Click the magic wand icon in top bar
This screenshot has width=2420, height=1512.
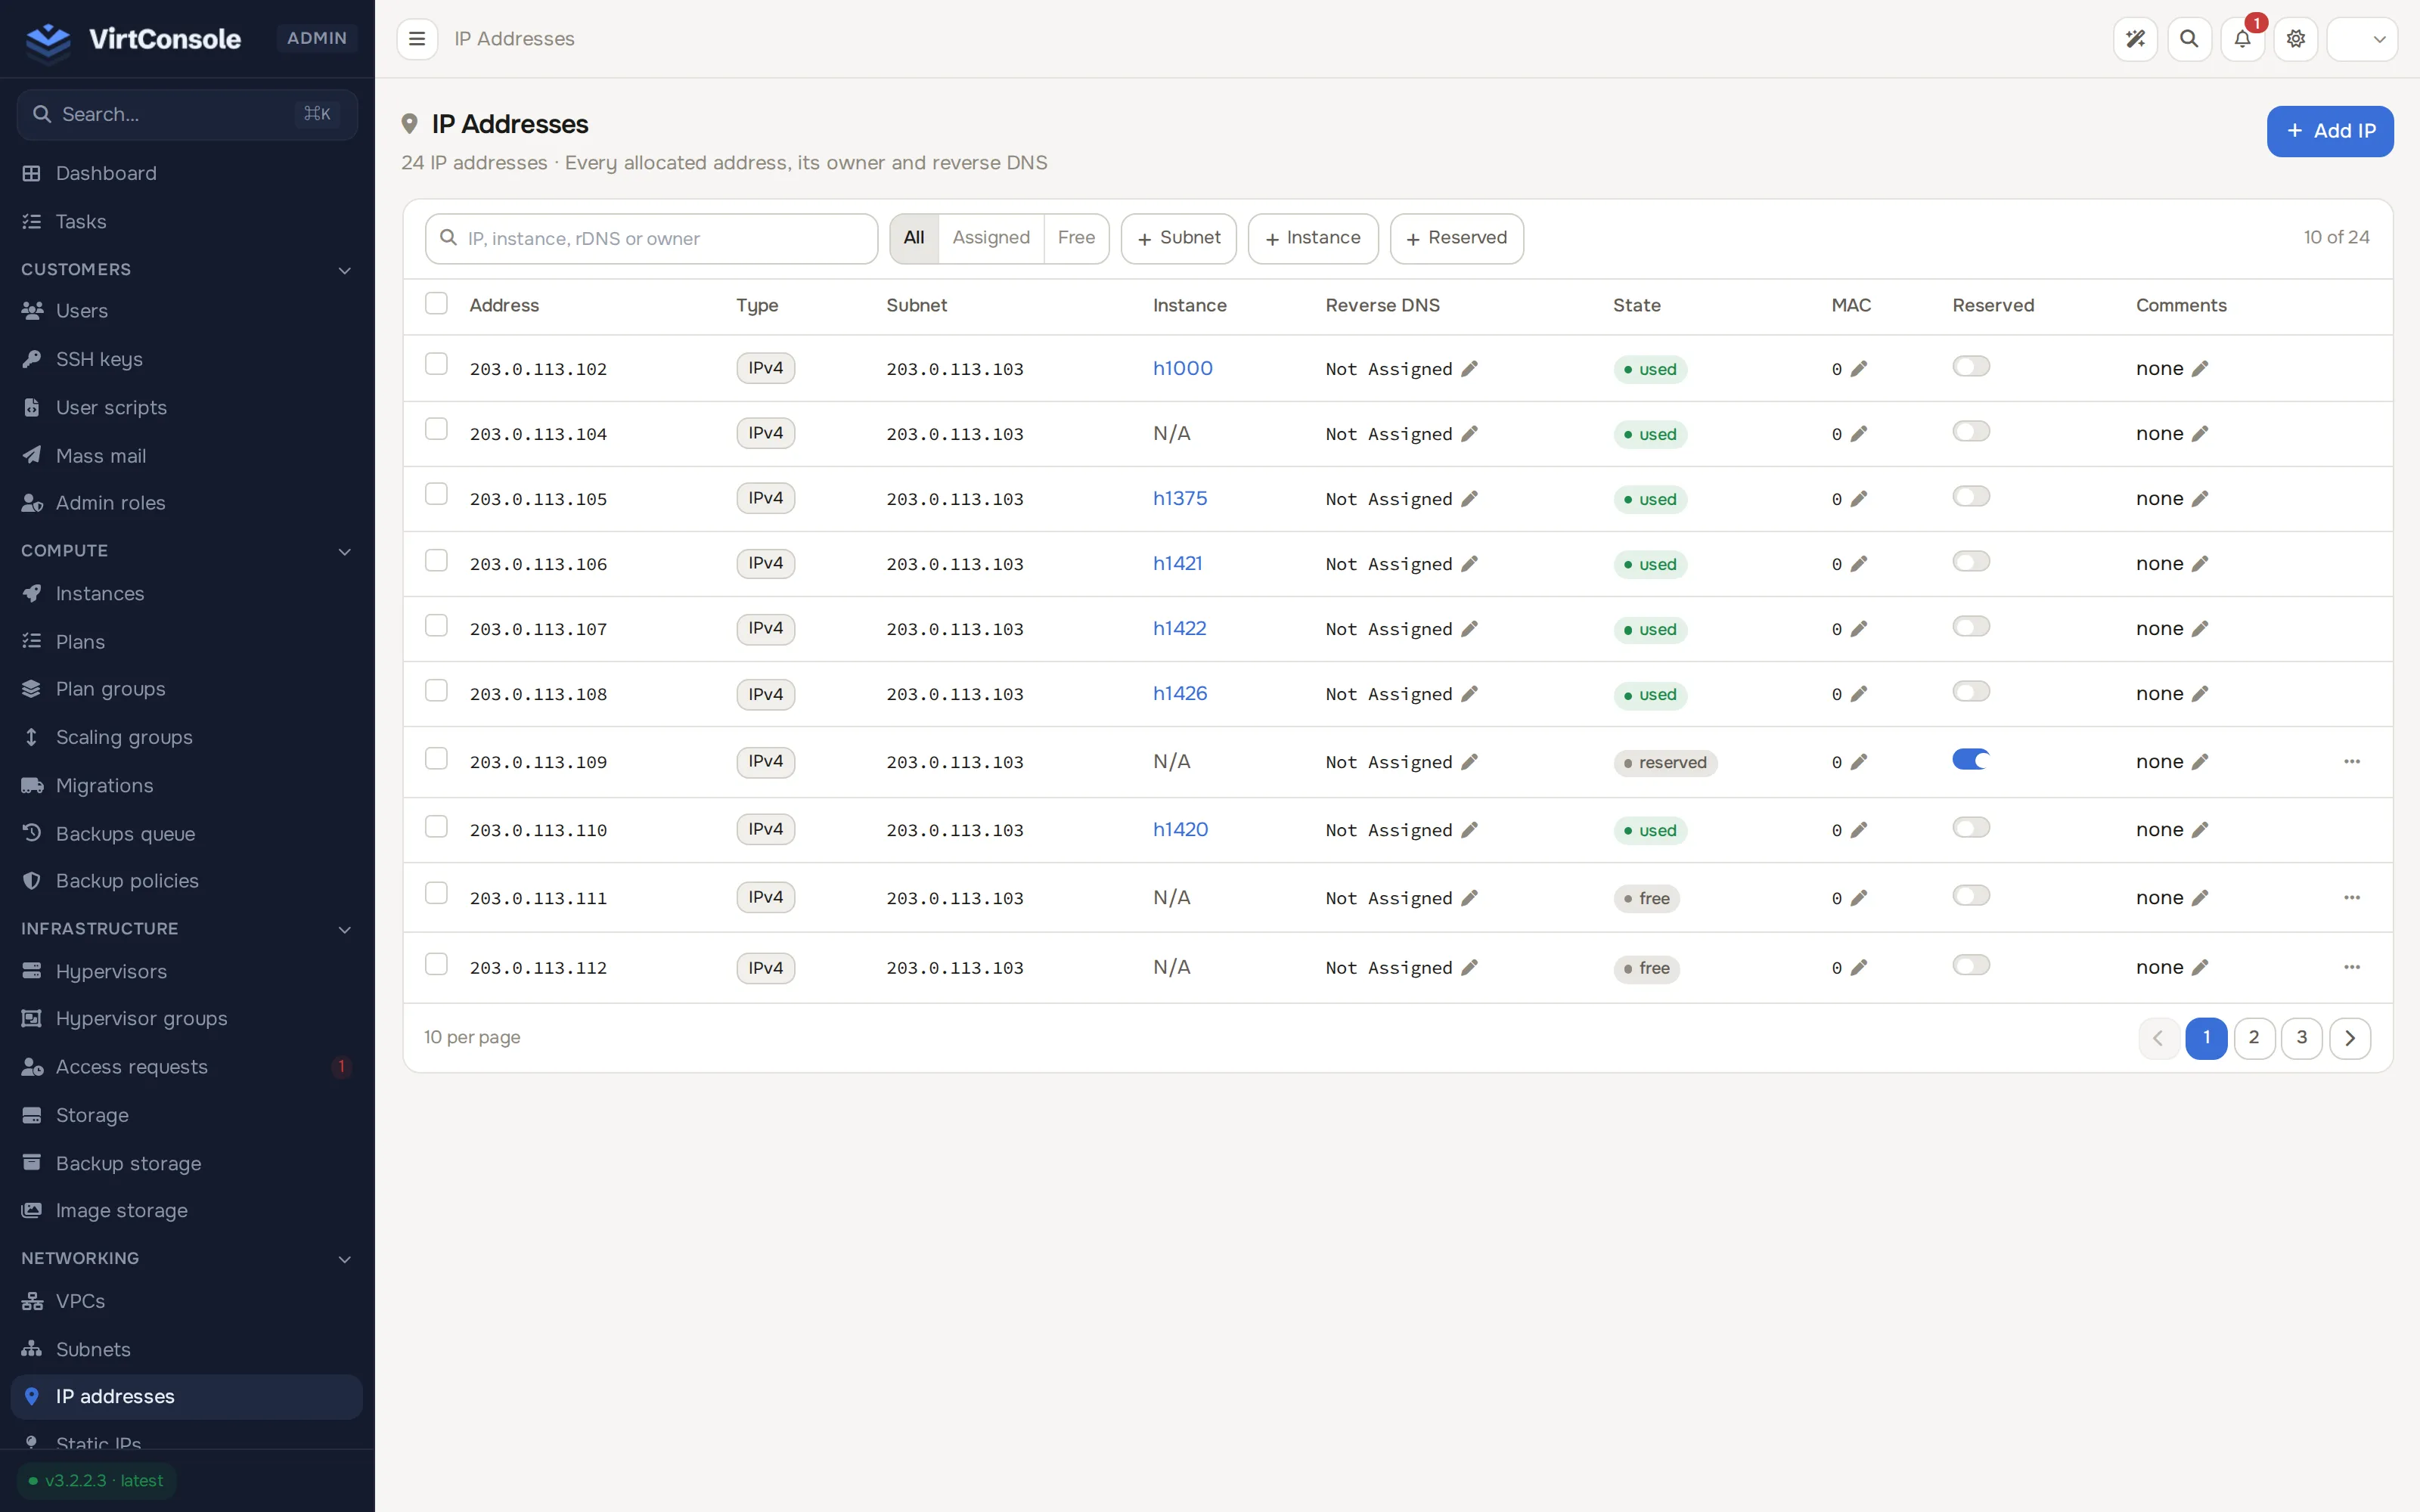[x=2135, y=39]
